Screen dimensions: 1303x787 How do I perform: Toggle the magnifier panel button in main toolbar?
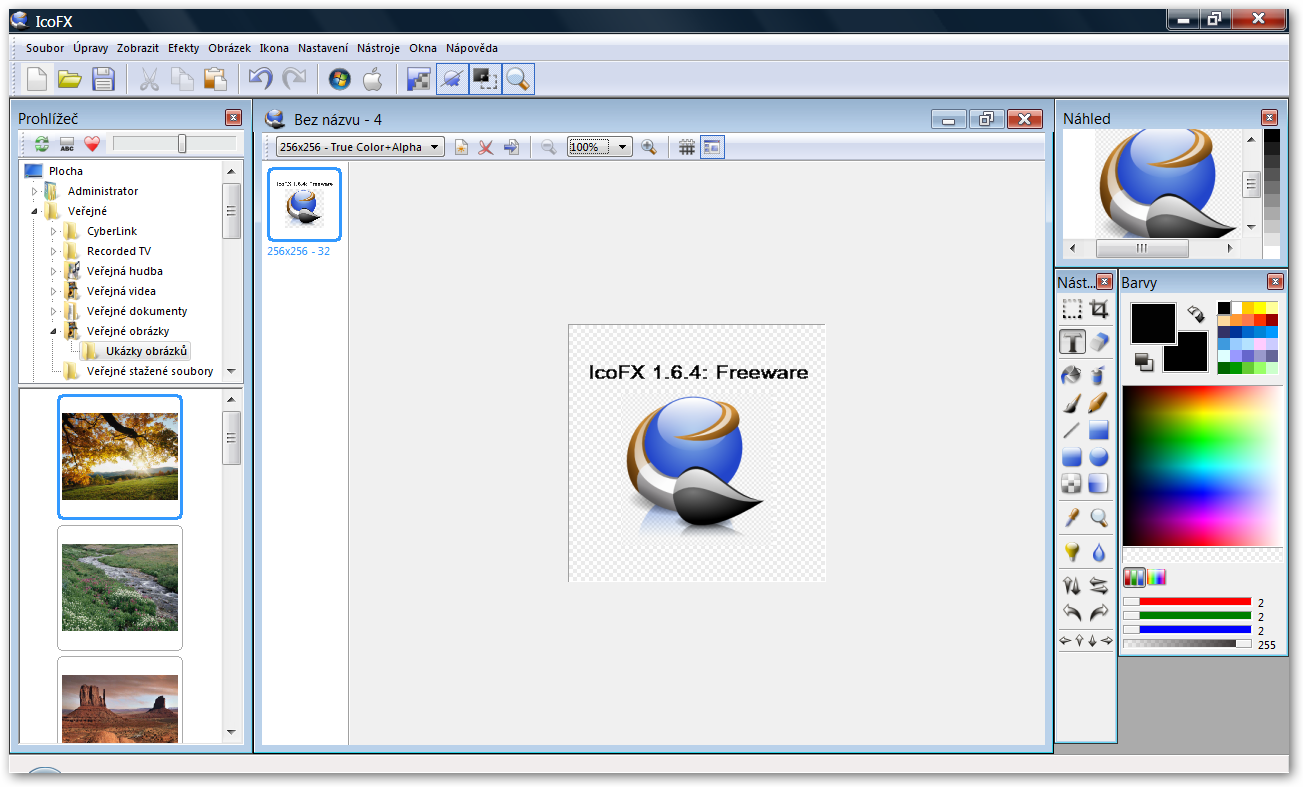[x=518, y=79]
